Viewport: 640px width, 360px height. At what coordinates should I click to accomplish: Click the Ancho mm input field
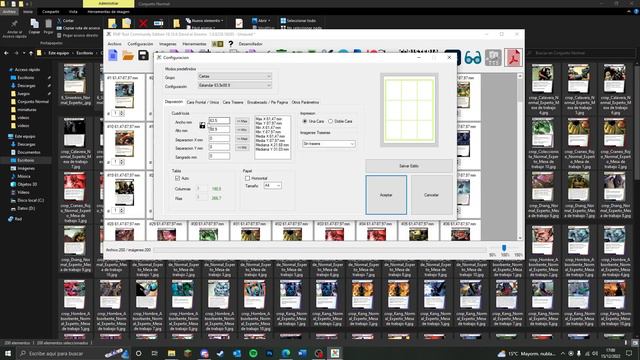tap(219, 121)
